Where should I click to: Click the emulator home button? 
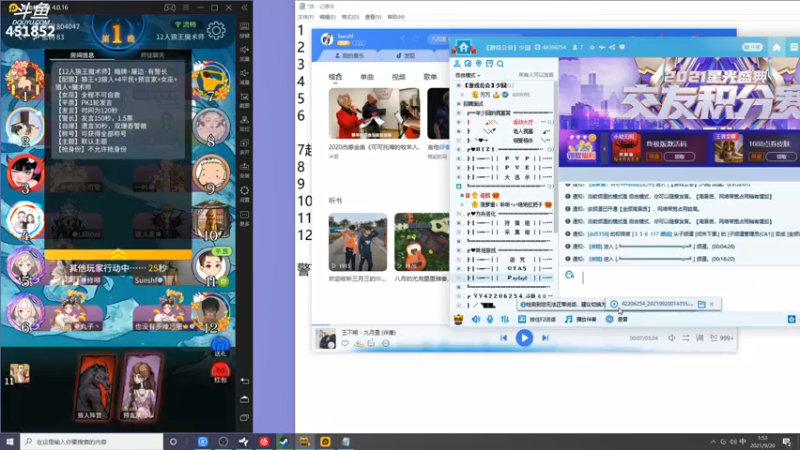(x=245, y=399)
